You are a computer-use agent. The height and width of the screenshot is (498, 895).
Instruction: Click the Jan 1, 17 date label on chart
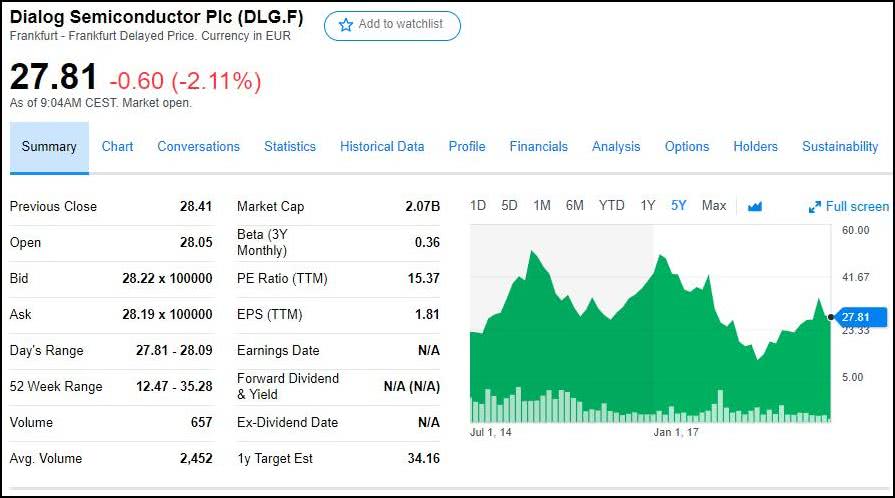(676, 432)
